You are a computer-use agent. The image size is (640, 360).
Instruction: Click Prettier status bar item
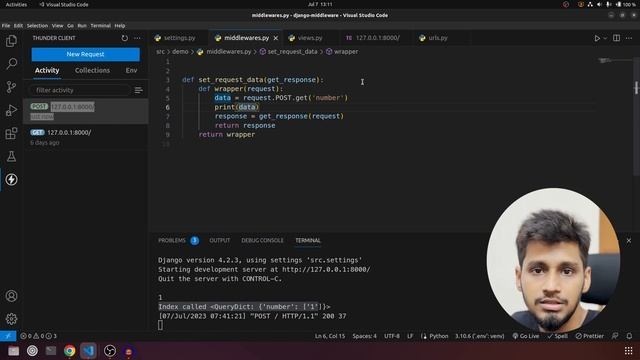pos(589,336)
